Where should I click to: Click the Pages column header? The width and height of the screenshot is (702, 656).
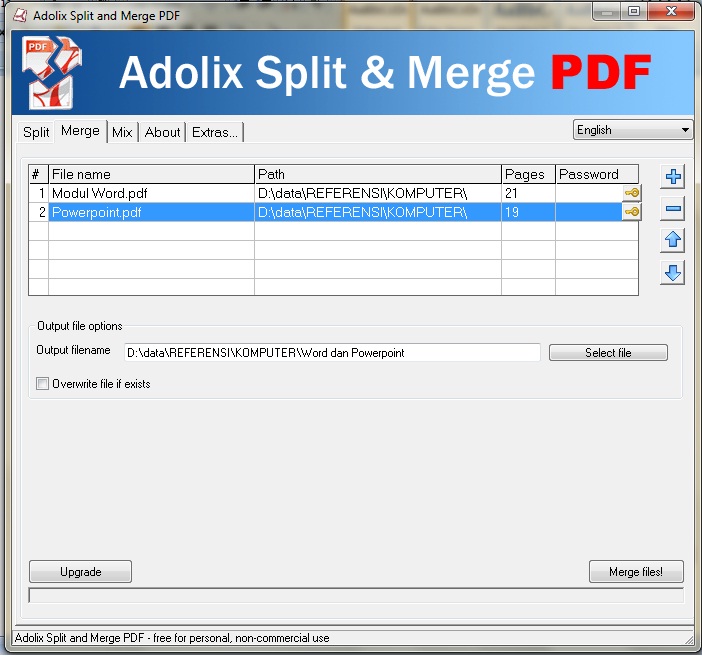point(527,174)
